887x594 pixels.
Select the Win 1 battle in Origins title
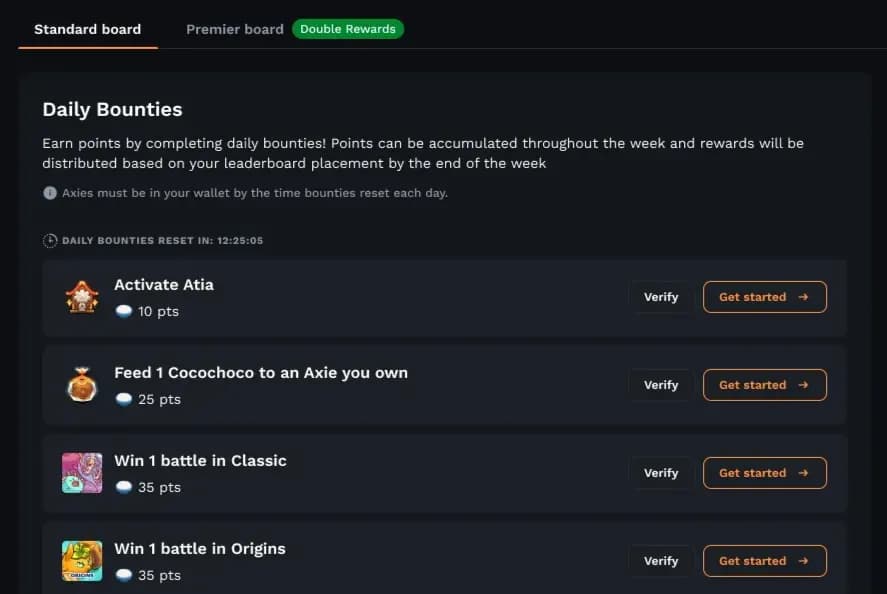(200, 549)
